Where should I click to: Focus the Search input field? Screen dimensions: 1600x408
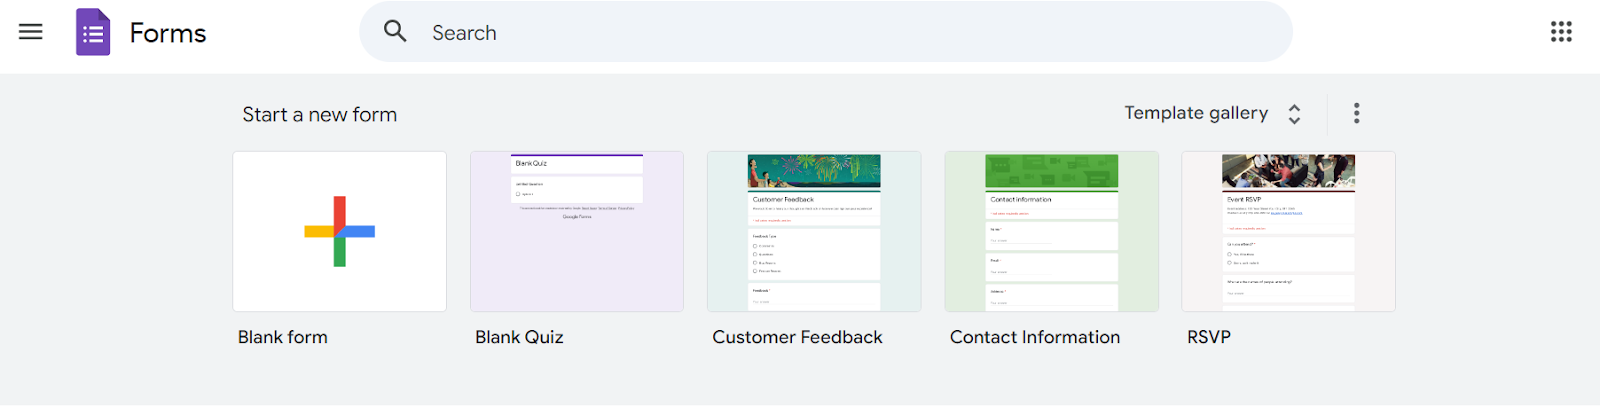click(x=825, y=32)
